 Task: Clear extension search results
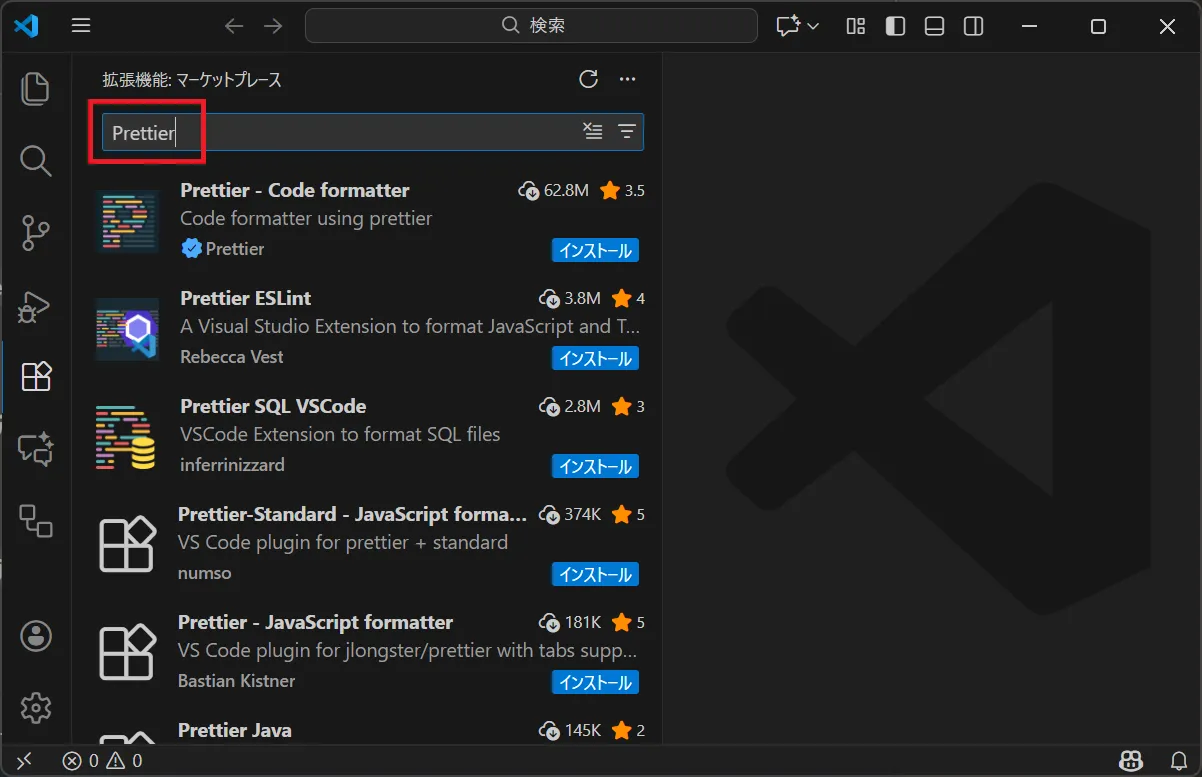(x=593, y=131)
